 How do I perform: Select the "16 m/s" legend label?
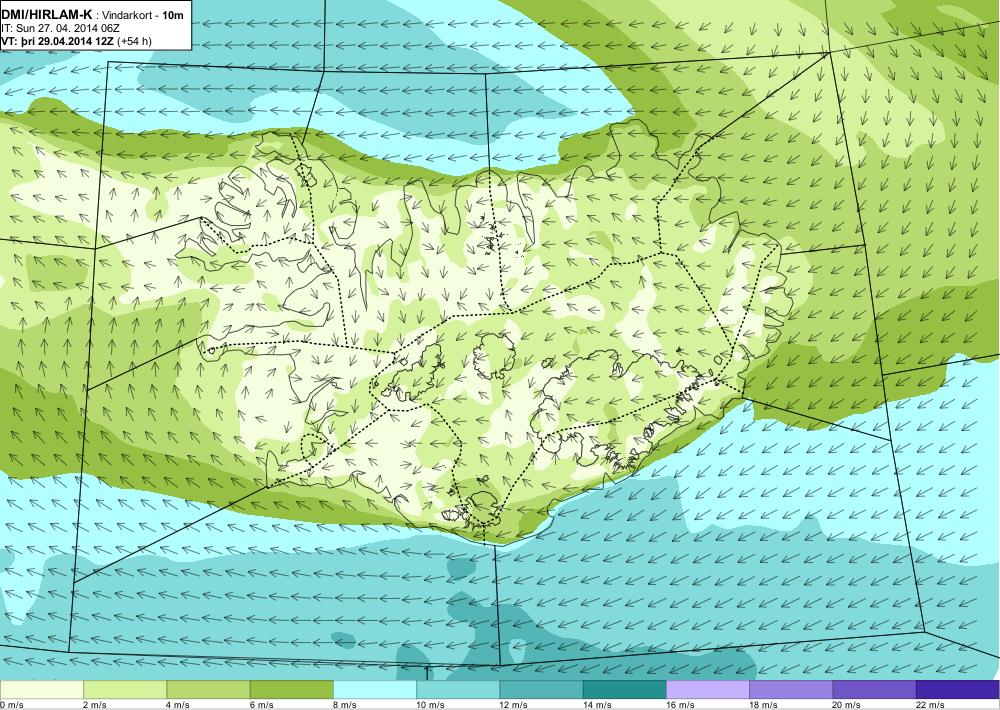click(680, 705)
